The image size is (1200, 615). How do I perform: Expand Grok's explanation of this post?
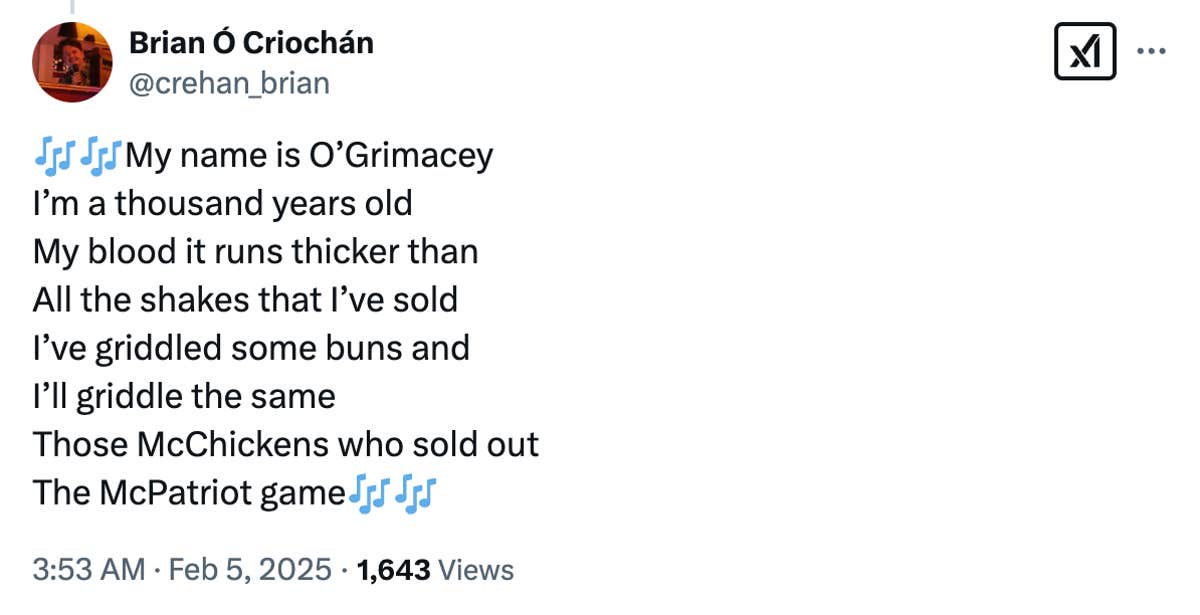tap(1085, 50)
